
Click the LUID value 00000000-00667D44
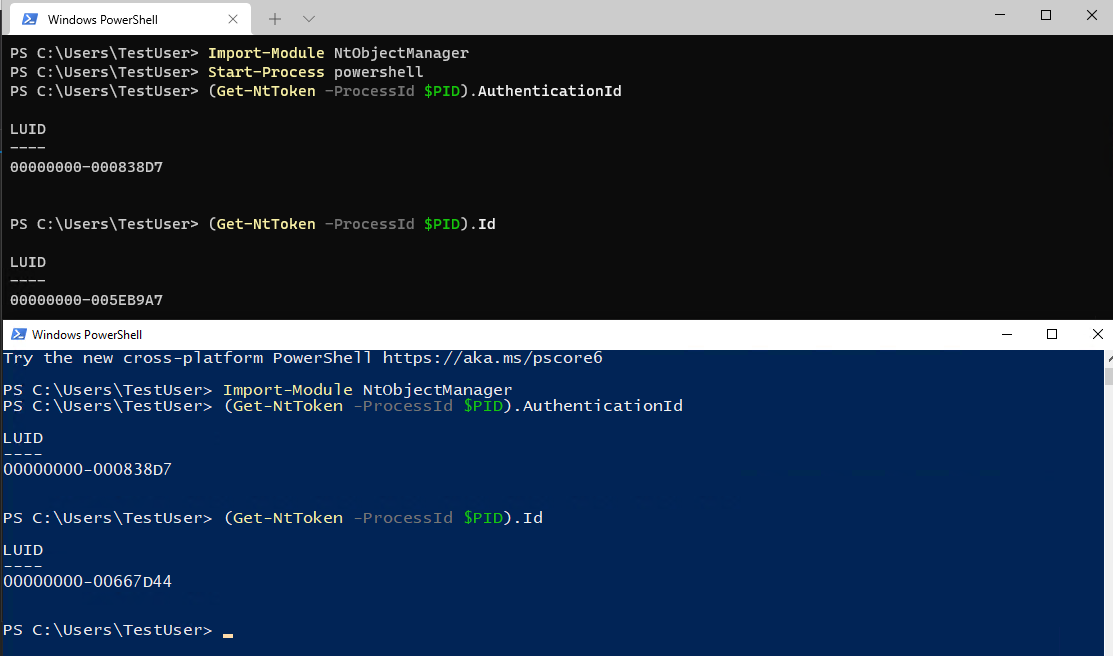coord(87,581)
